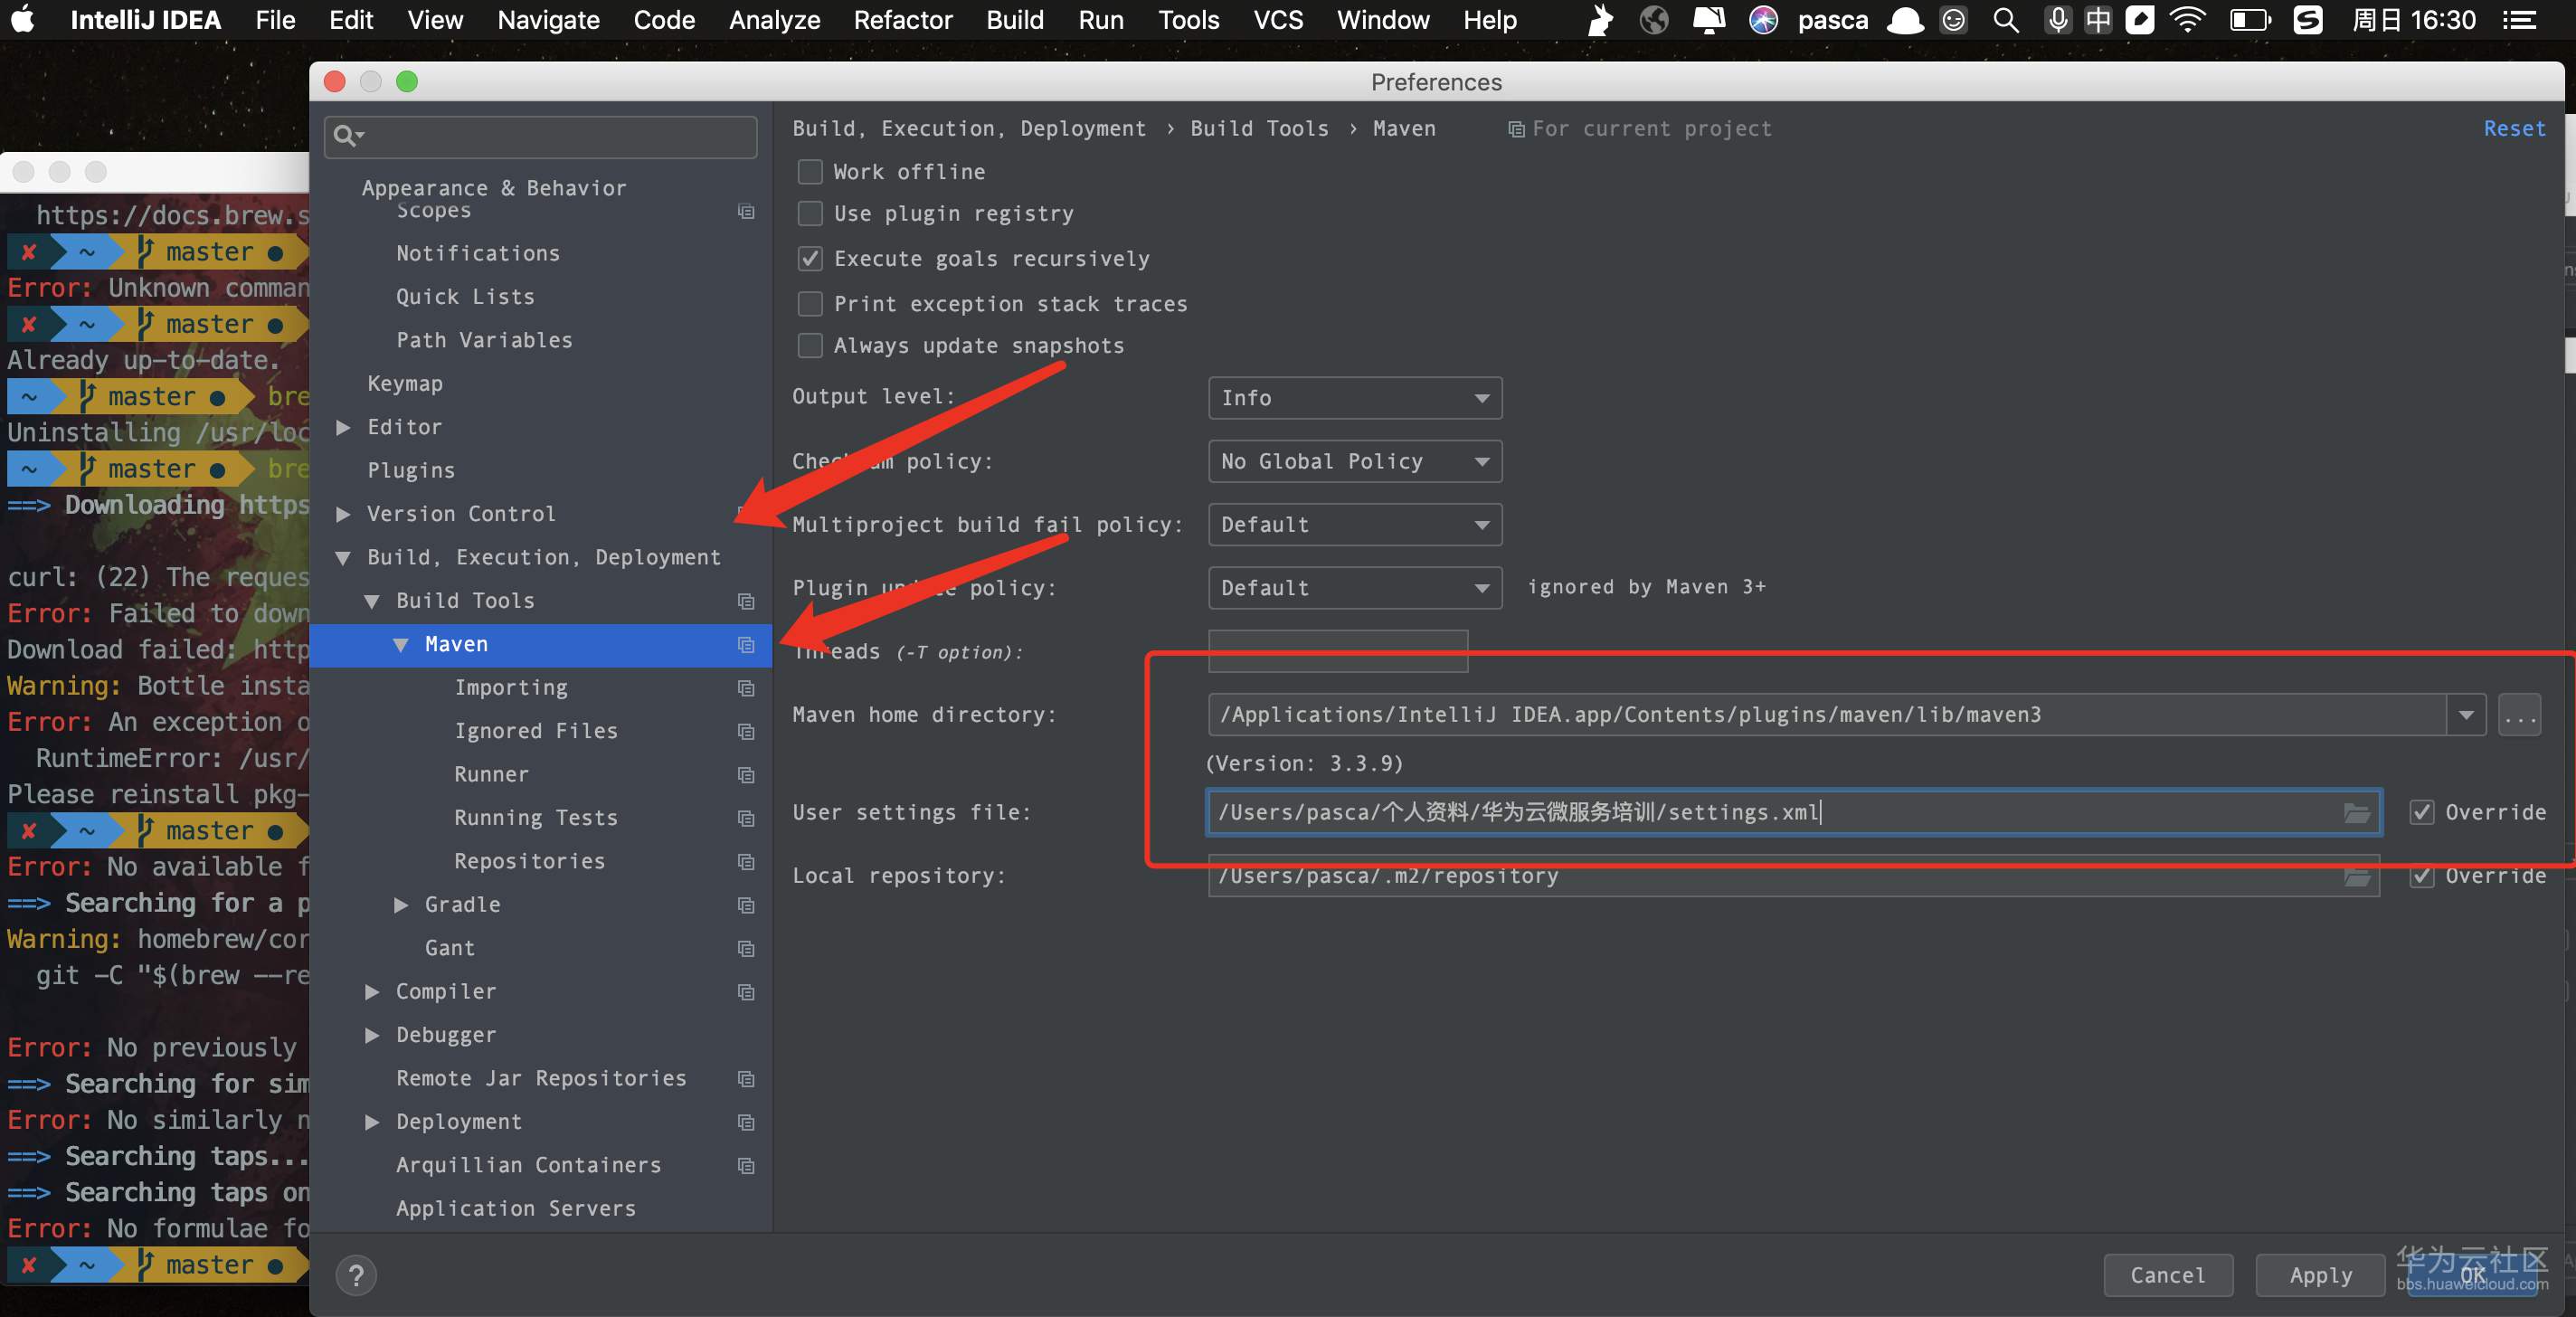Click the project-level icon beside Runner
Viewport: 2576px width, 1317px height.
point(746,775)
